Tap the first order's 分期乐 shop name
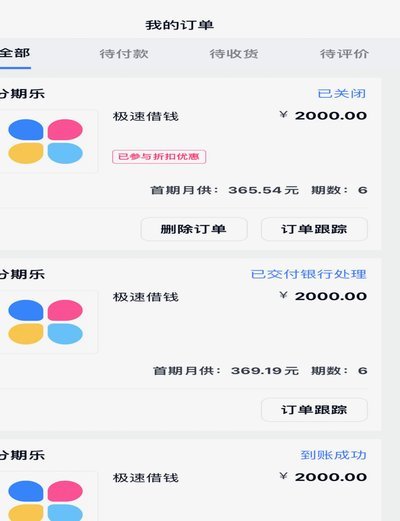 22,94
